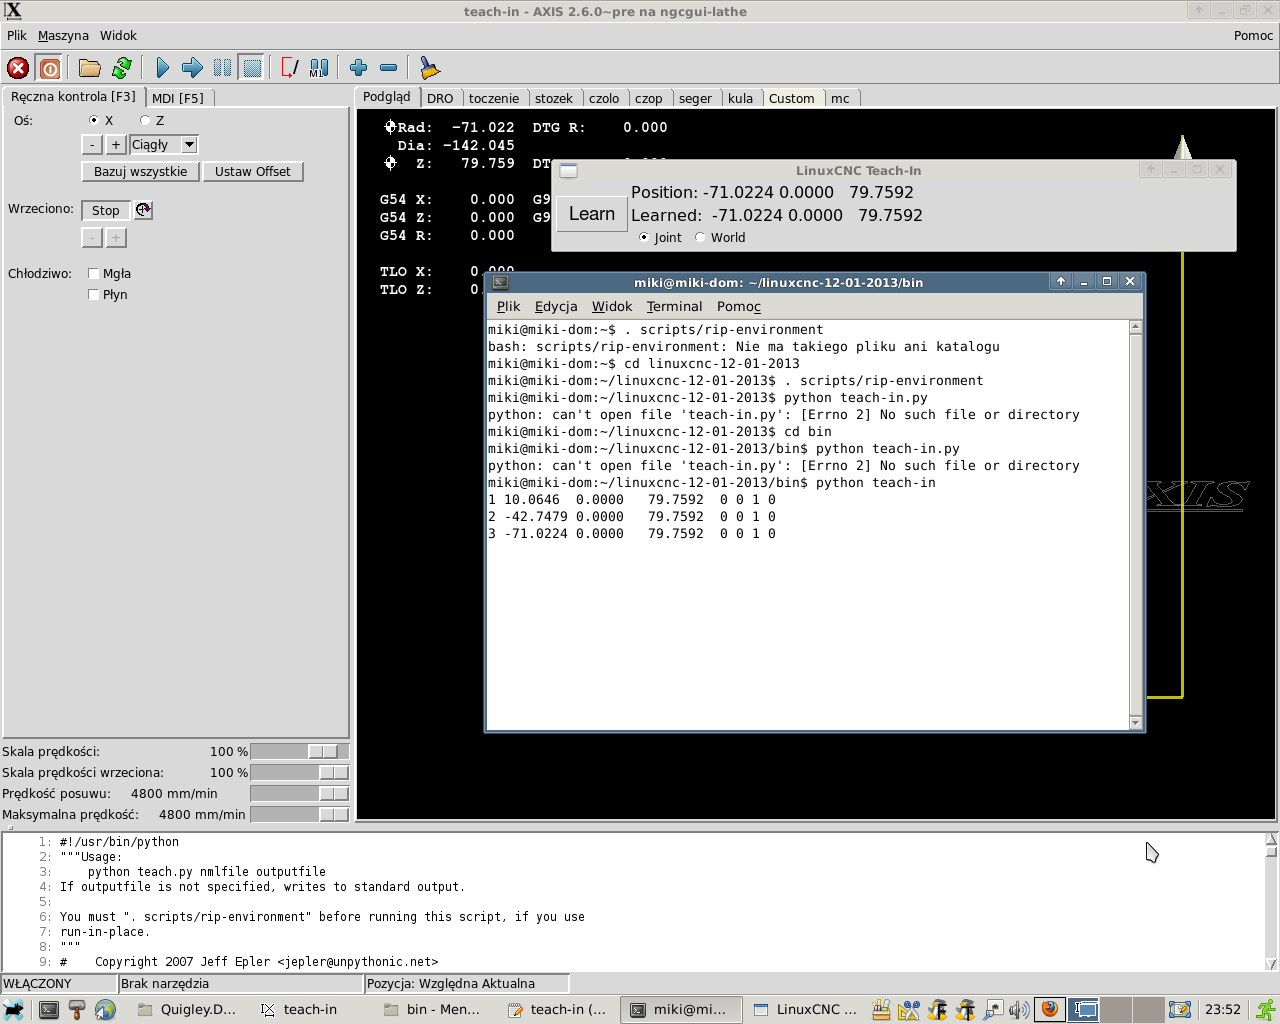Open terminal Pomoc menu
Screen dimensions: 1280x1024
coord(739,306)
